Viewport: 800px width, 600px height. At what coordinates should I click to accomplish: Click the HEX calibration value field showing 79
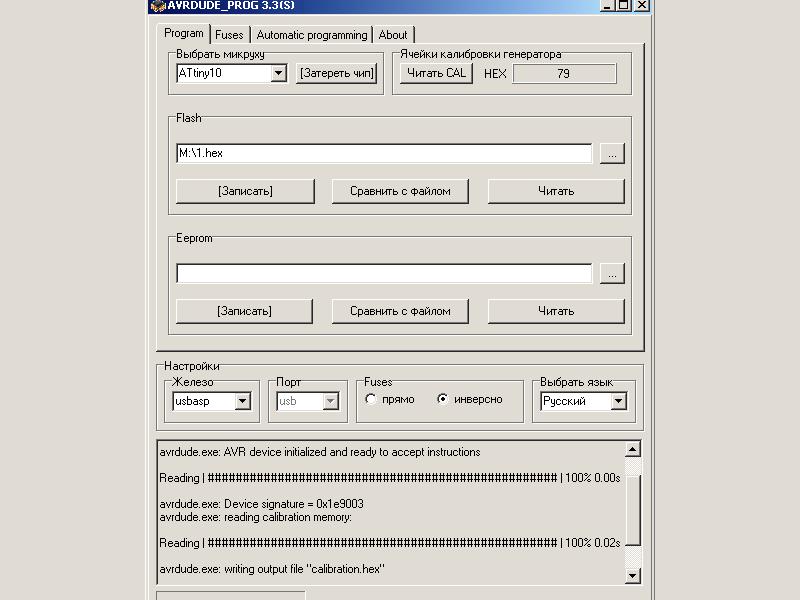564,73
